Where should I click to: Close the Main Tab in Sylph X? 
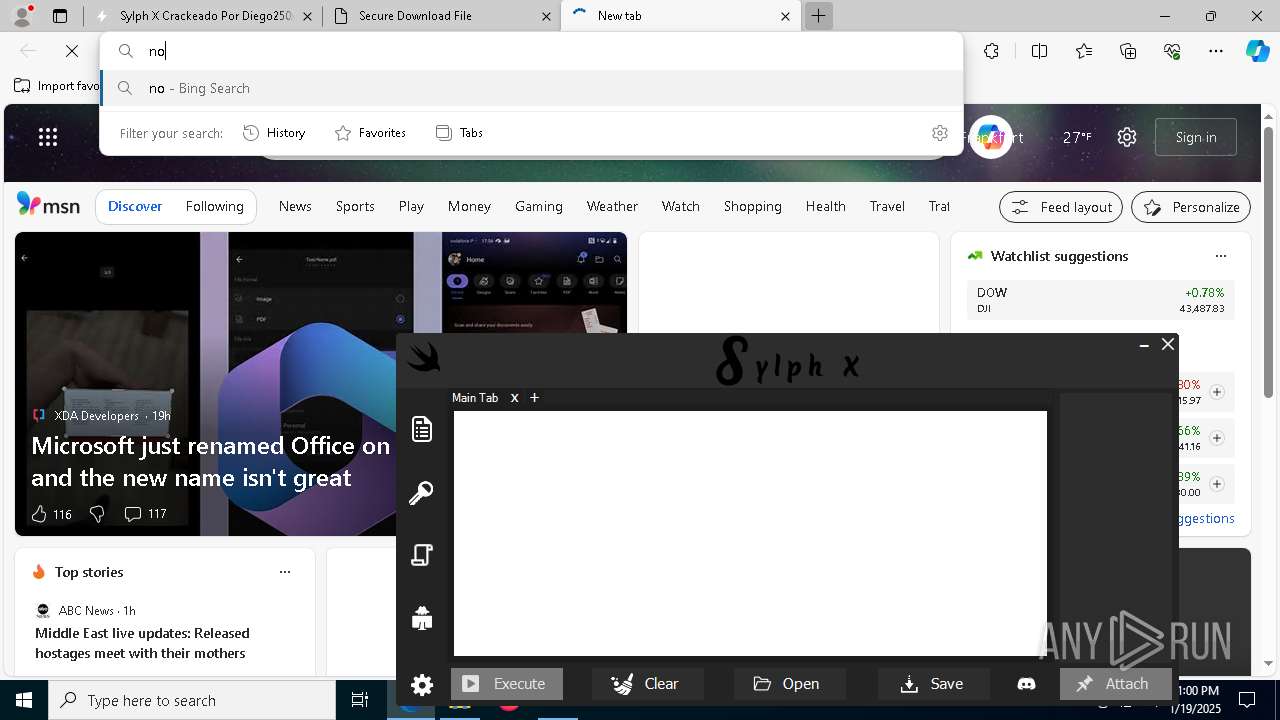[515, 398]
